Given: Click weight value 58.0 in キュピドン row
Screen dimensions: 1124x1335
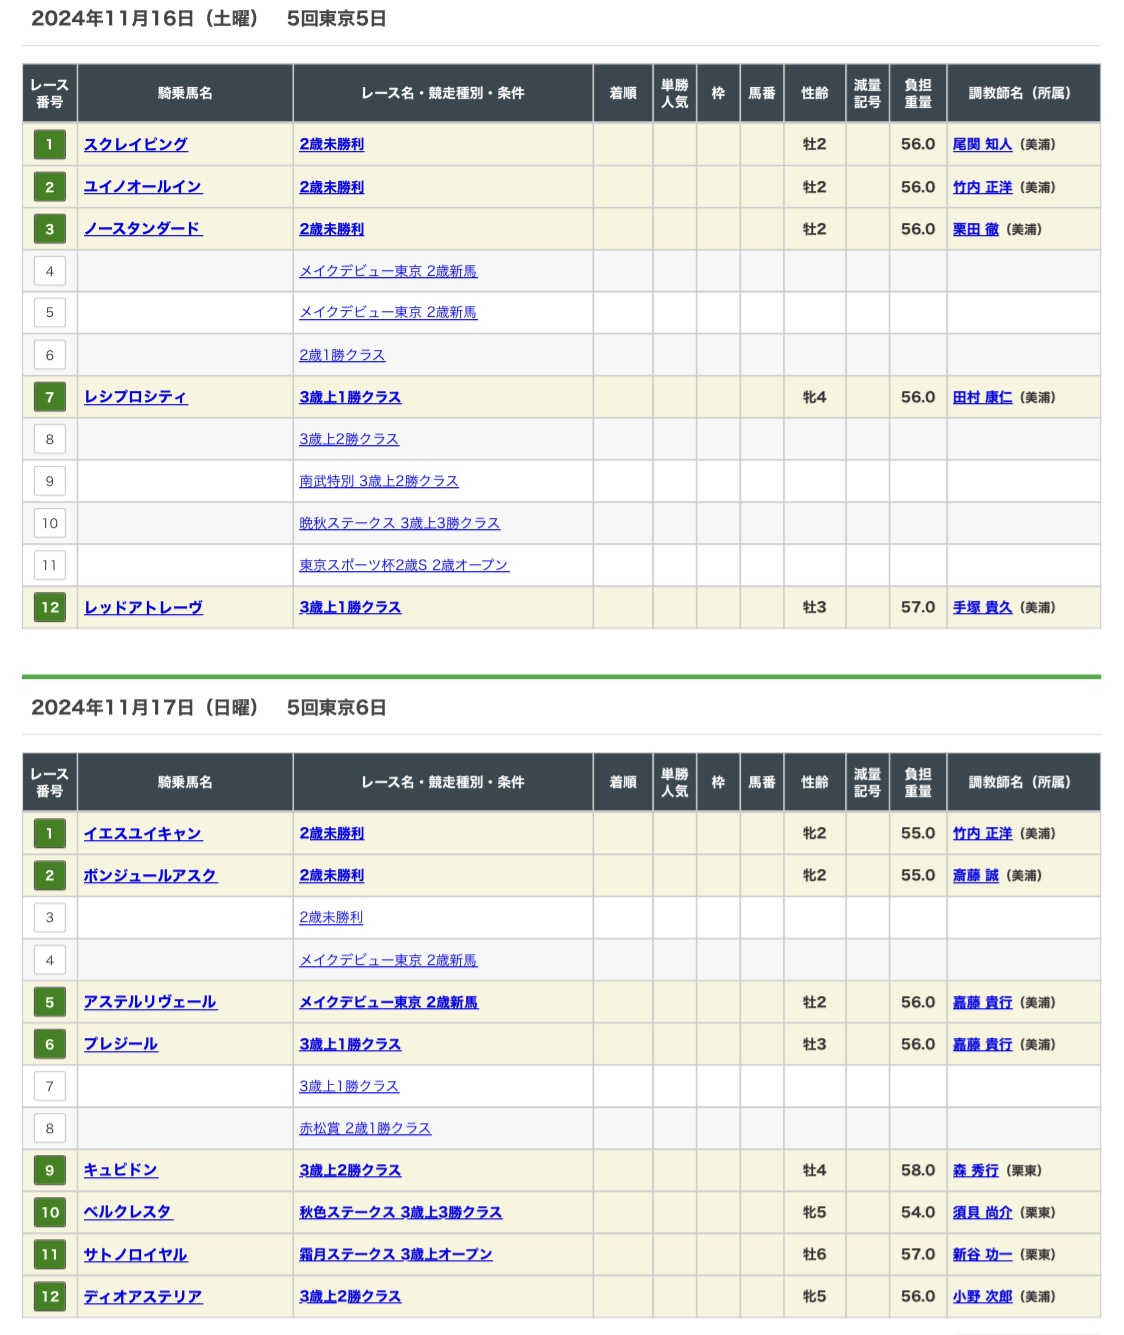Looking at the screenshot, I should [x=918, y=1170].
